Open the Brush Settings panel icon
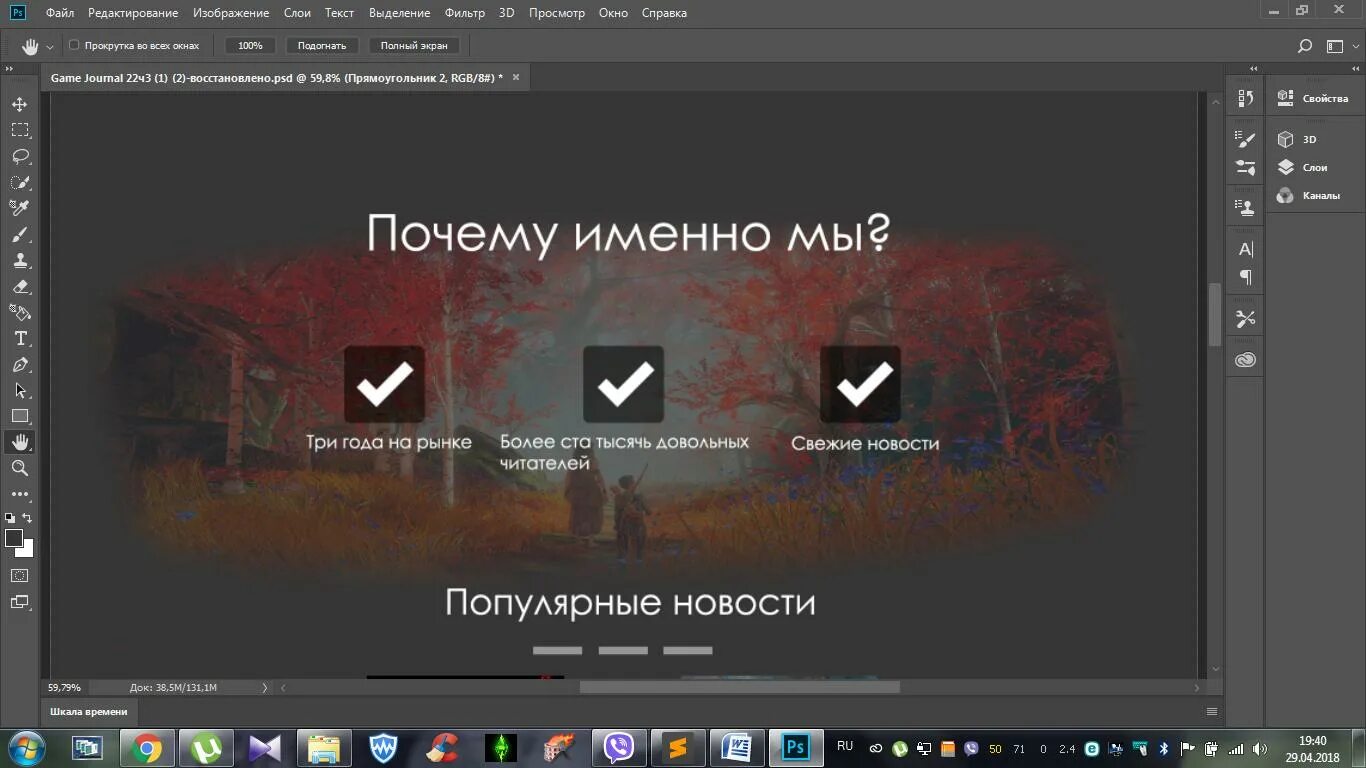This screenshot has height=768, width=1366. [1246, 140]
